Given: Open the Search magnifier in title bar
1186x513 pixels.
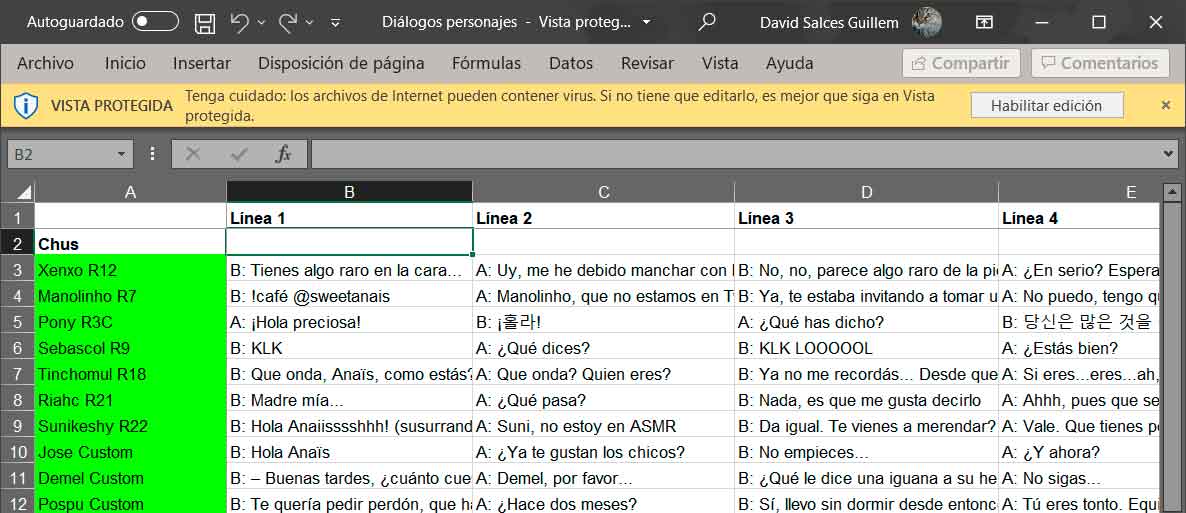Looking at the screenshot, I should [707, 22].
